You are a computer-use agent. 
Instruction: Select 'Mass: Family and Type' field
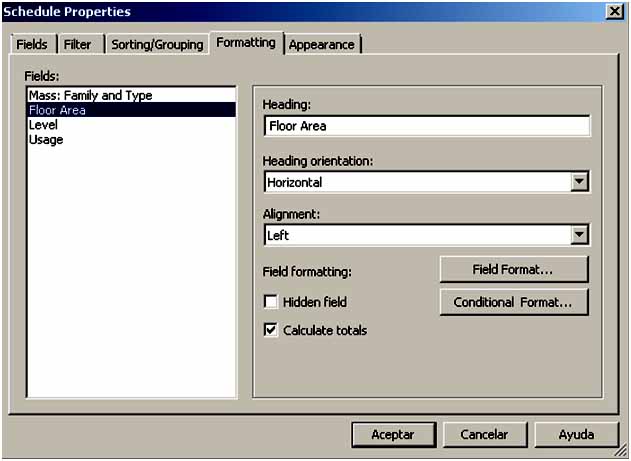click(x=90, y=96)
